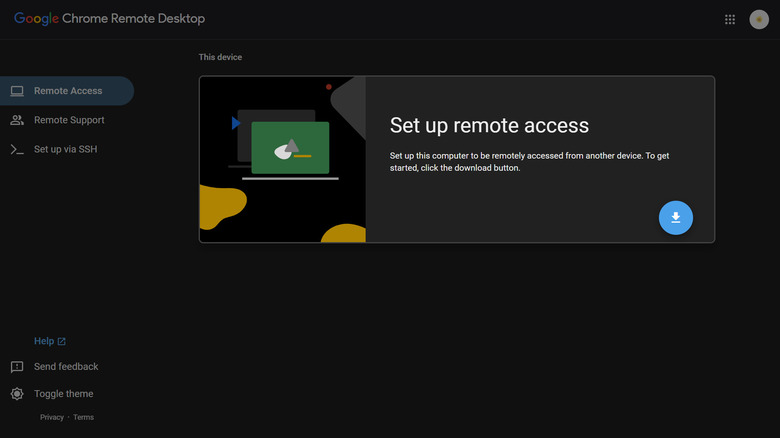Open Set up via SSH
780x438 pixels.
point(67,149)
